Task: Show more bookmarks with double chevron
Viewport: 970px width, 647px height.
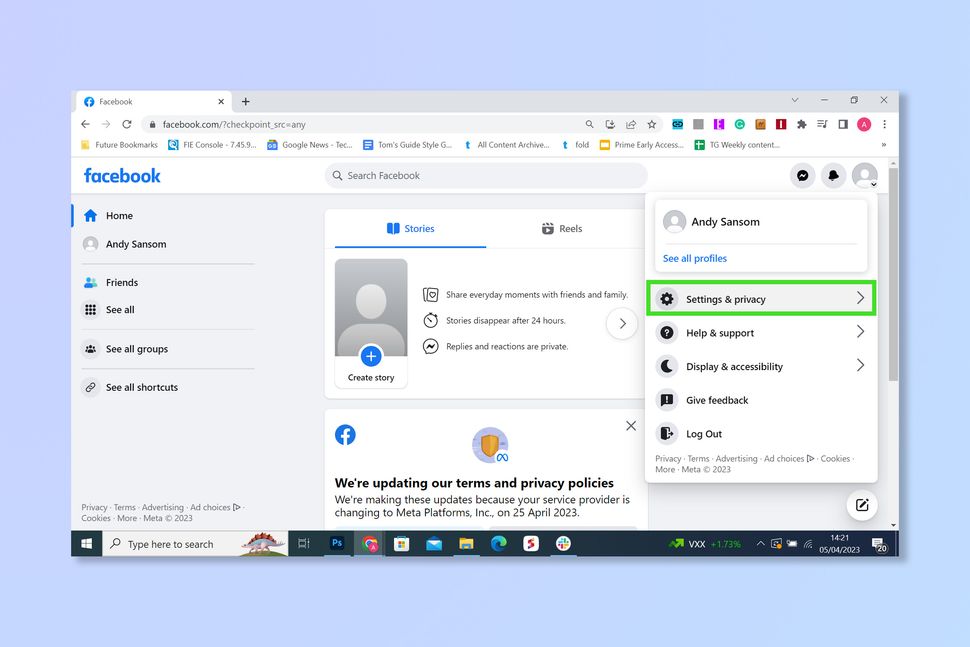Action: pos(883,145)
